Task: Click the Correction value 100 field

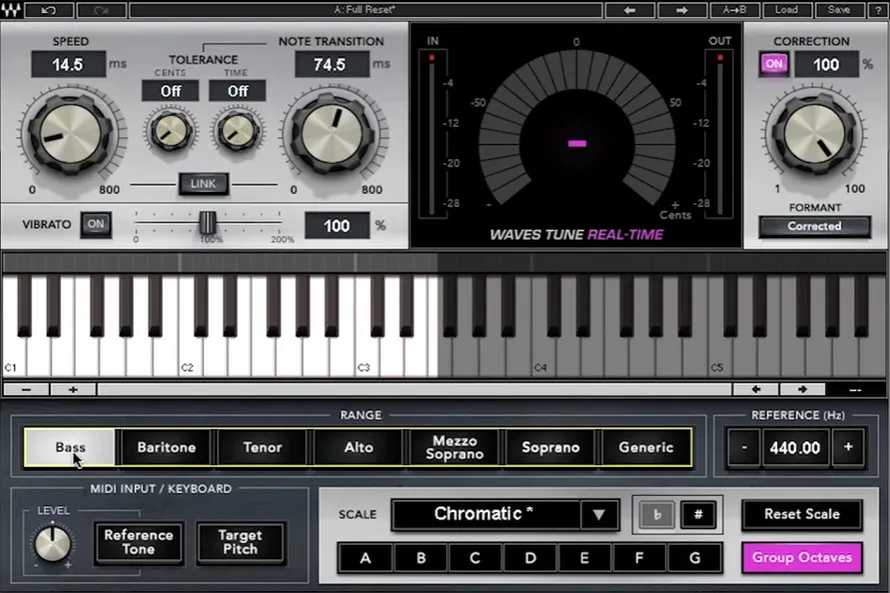Action: (826, 64)
